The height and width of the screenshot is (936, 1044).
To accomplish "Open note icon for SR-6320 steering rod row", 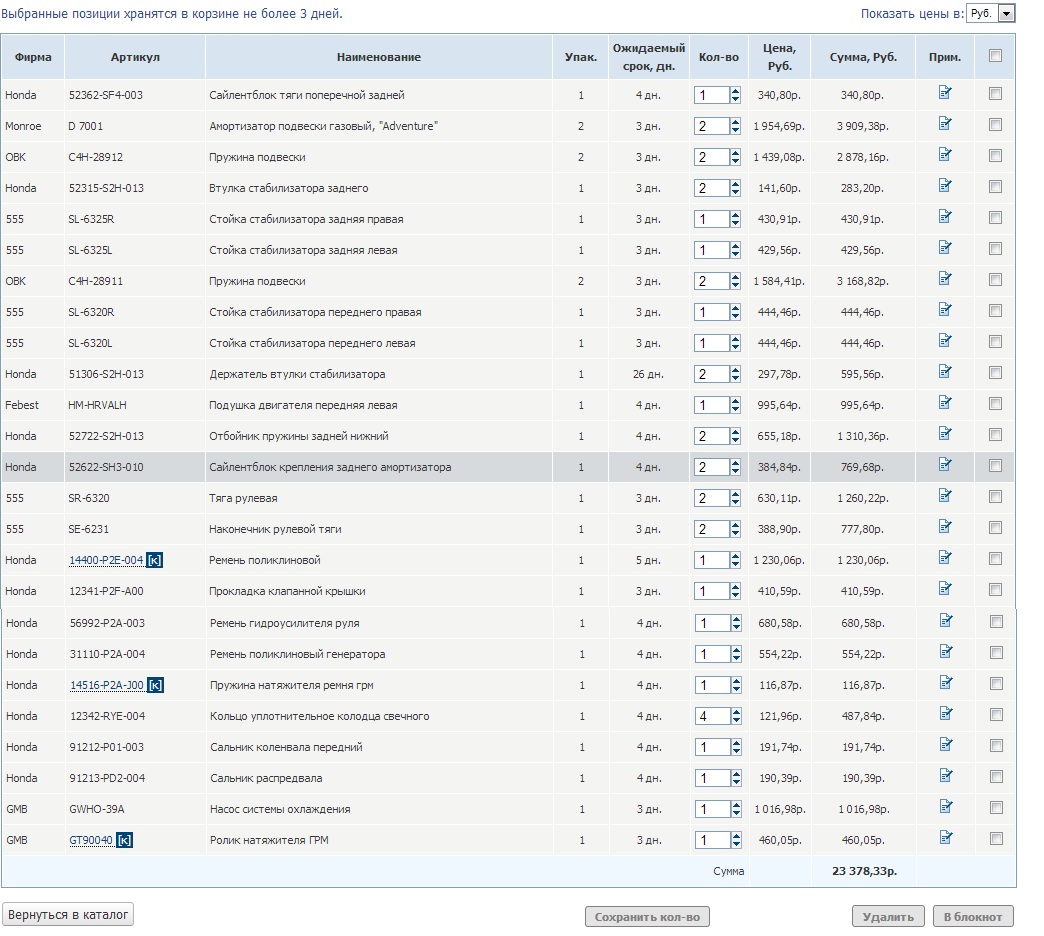I will click(x=945, y=497).
